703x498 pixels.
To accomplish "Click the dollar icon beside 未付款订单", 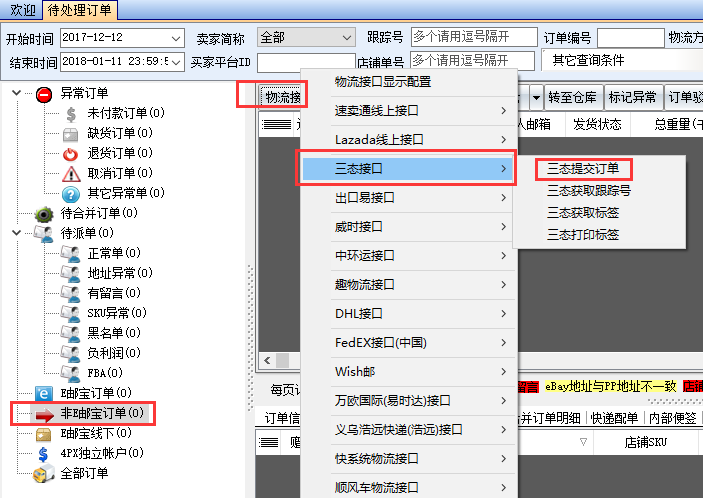I will coord(71,114).
